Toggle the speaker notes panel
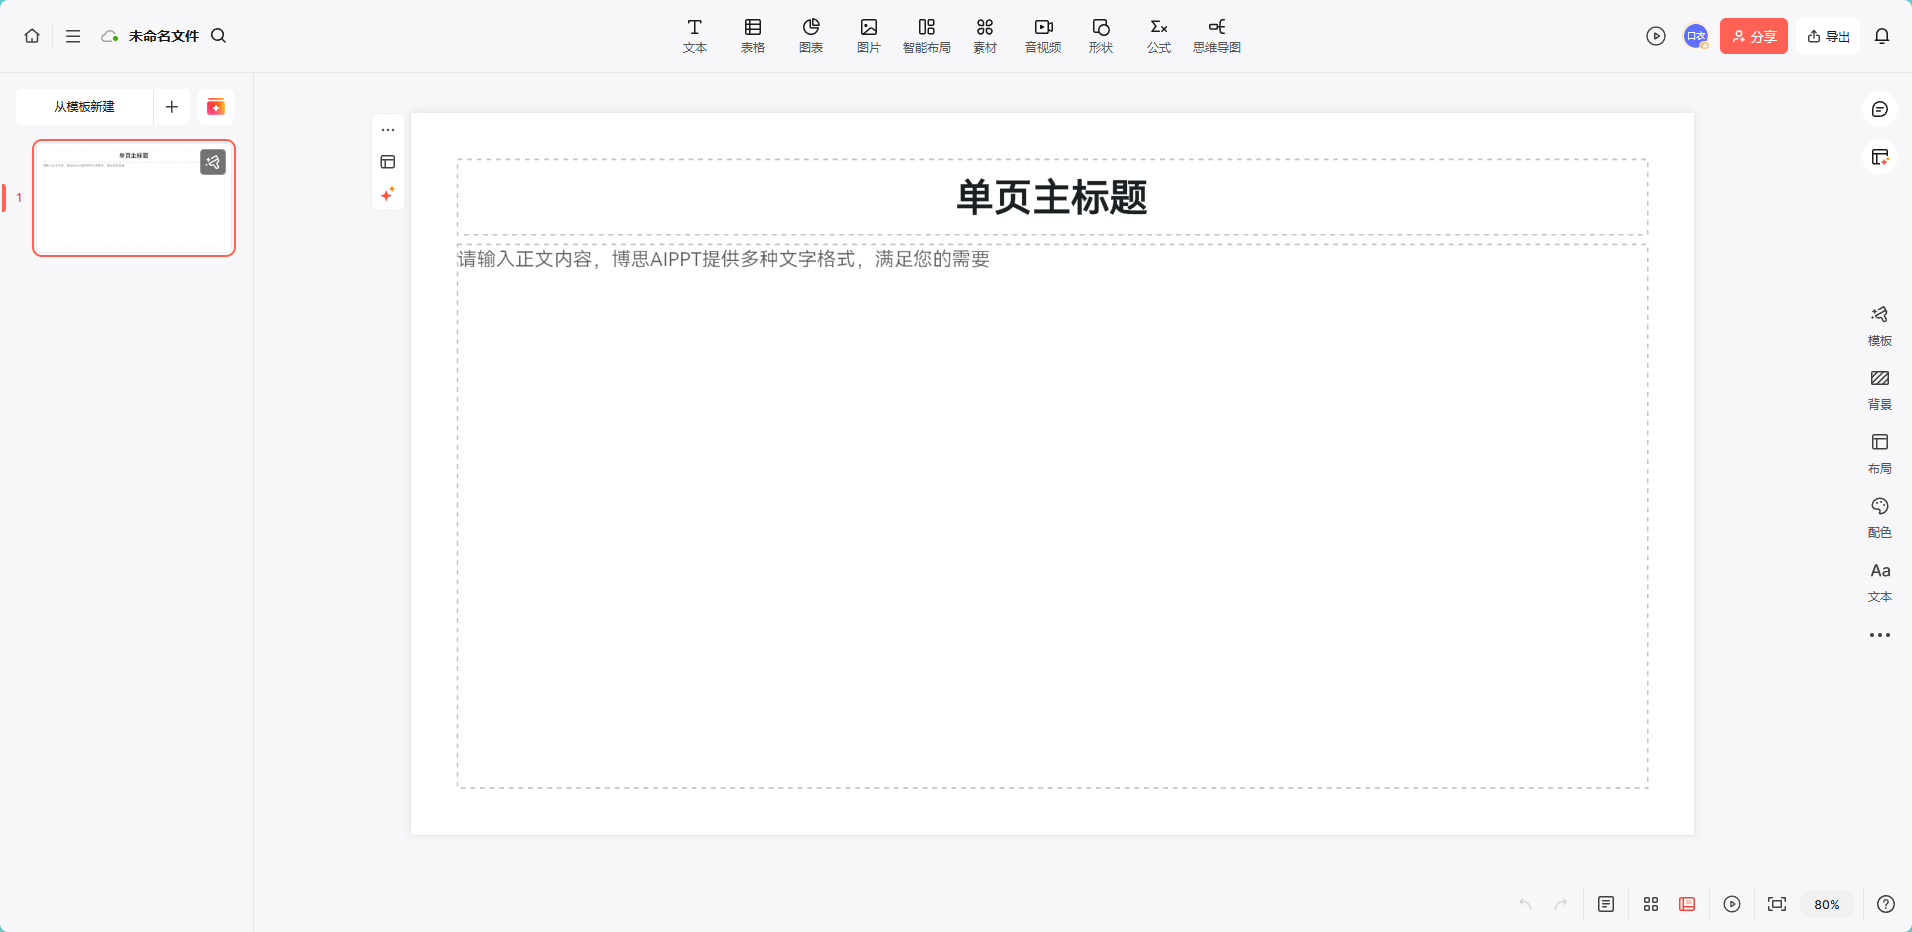The width and height of the screenshot is (1912, 932). pyautogui.click(x=1605, y=904)
